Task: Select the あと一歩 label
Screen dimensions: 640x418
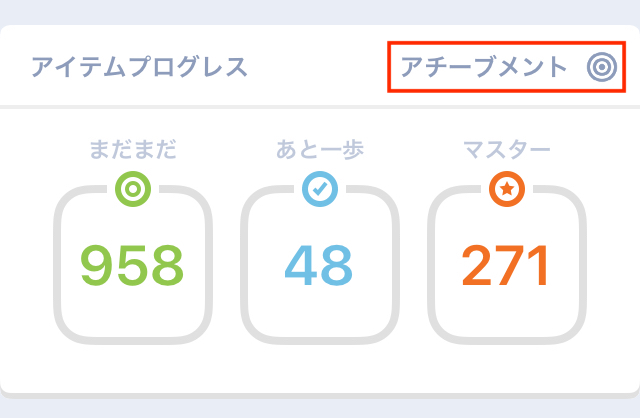Action: point(320,149)
